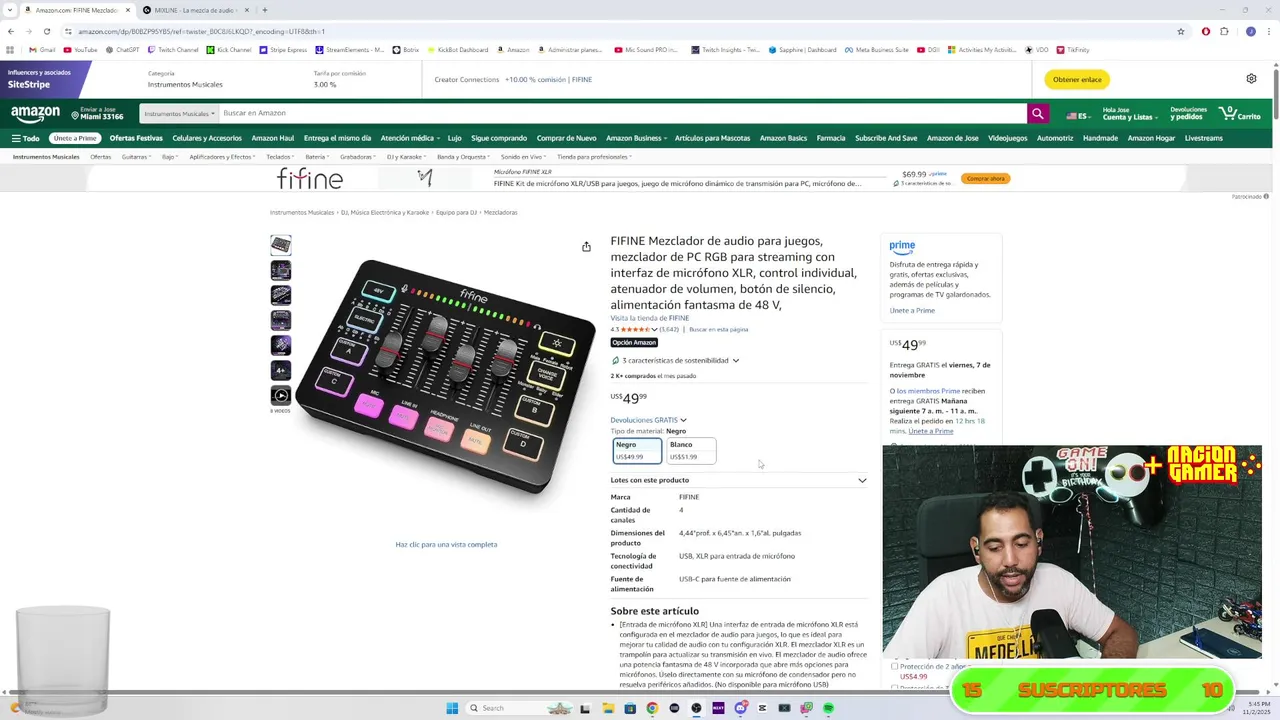The height and width of the screenshot is (720, 1280).
Task: Open the ES language selector
Action: (1077, 115)
